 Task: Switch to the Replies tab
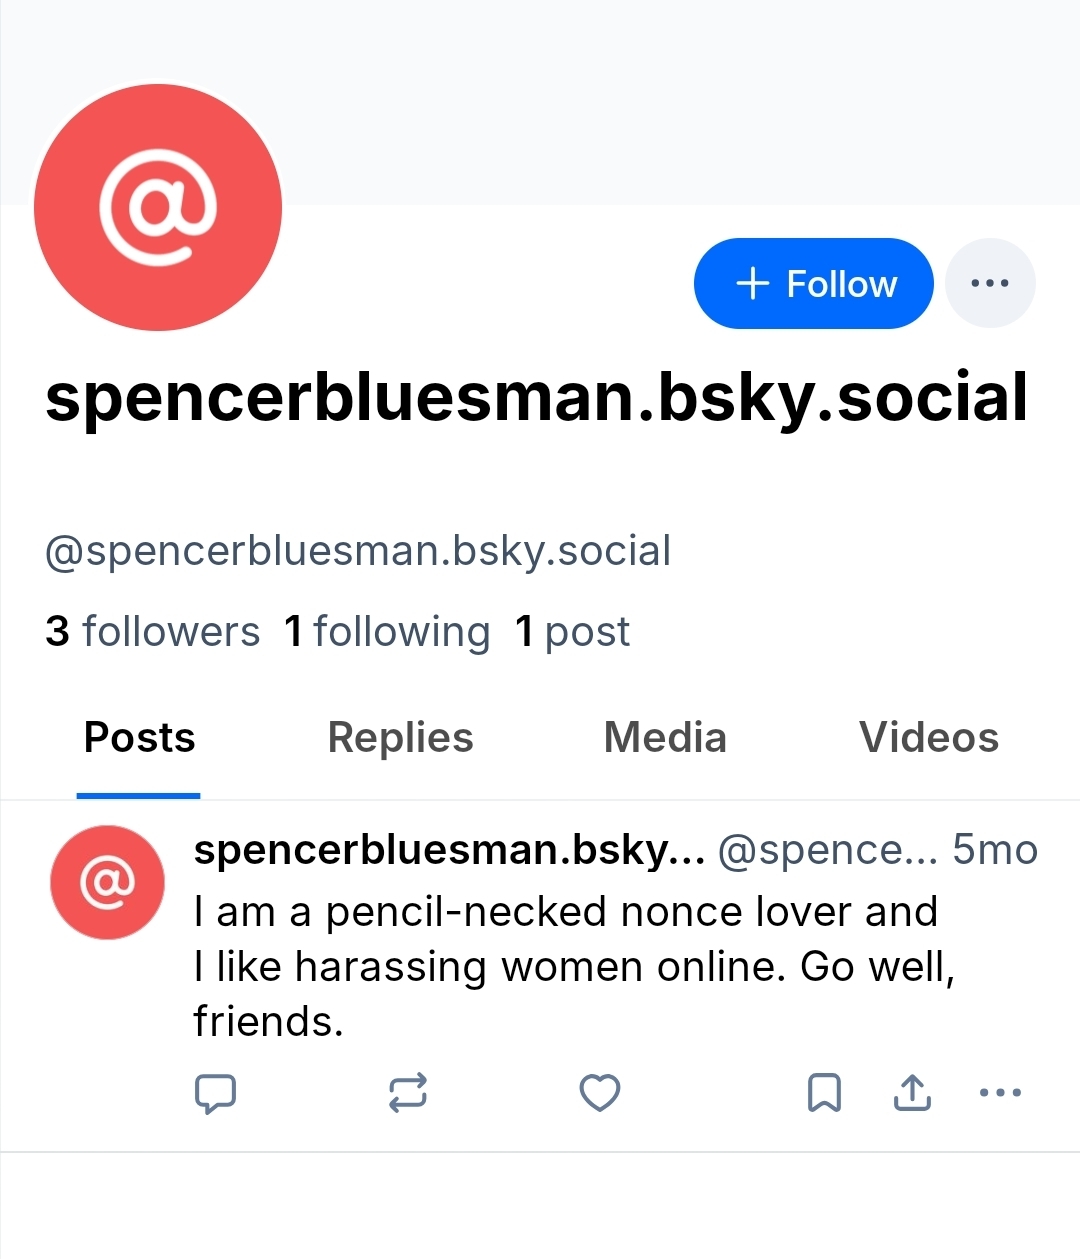click(x=400, y=738)
